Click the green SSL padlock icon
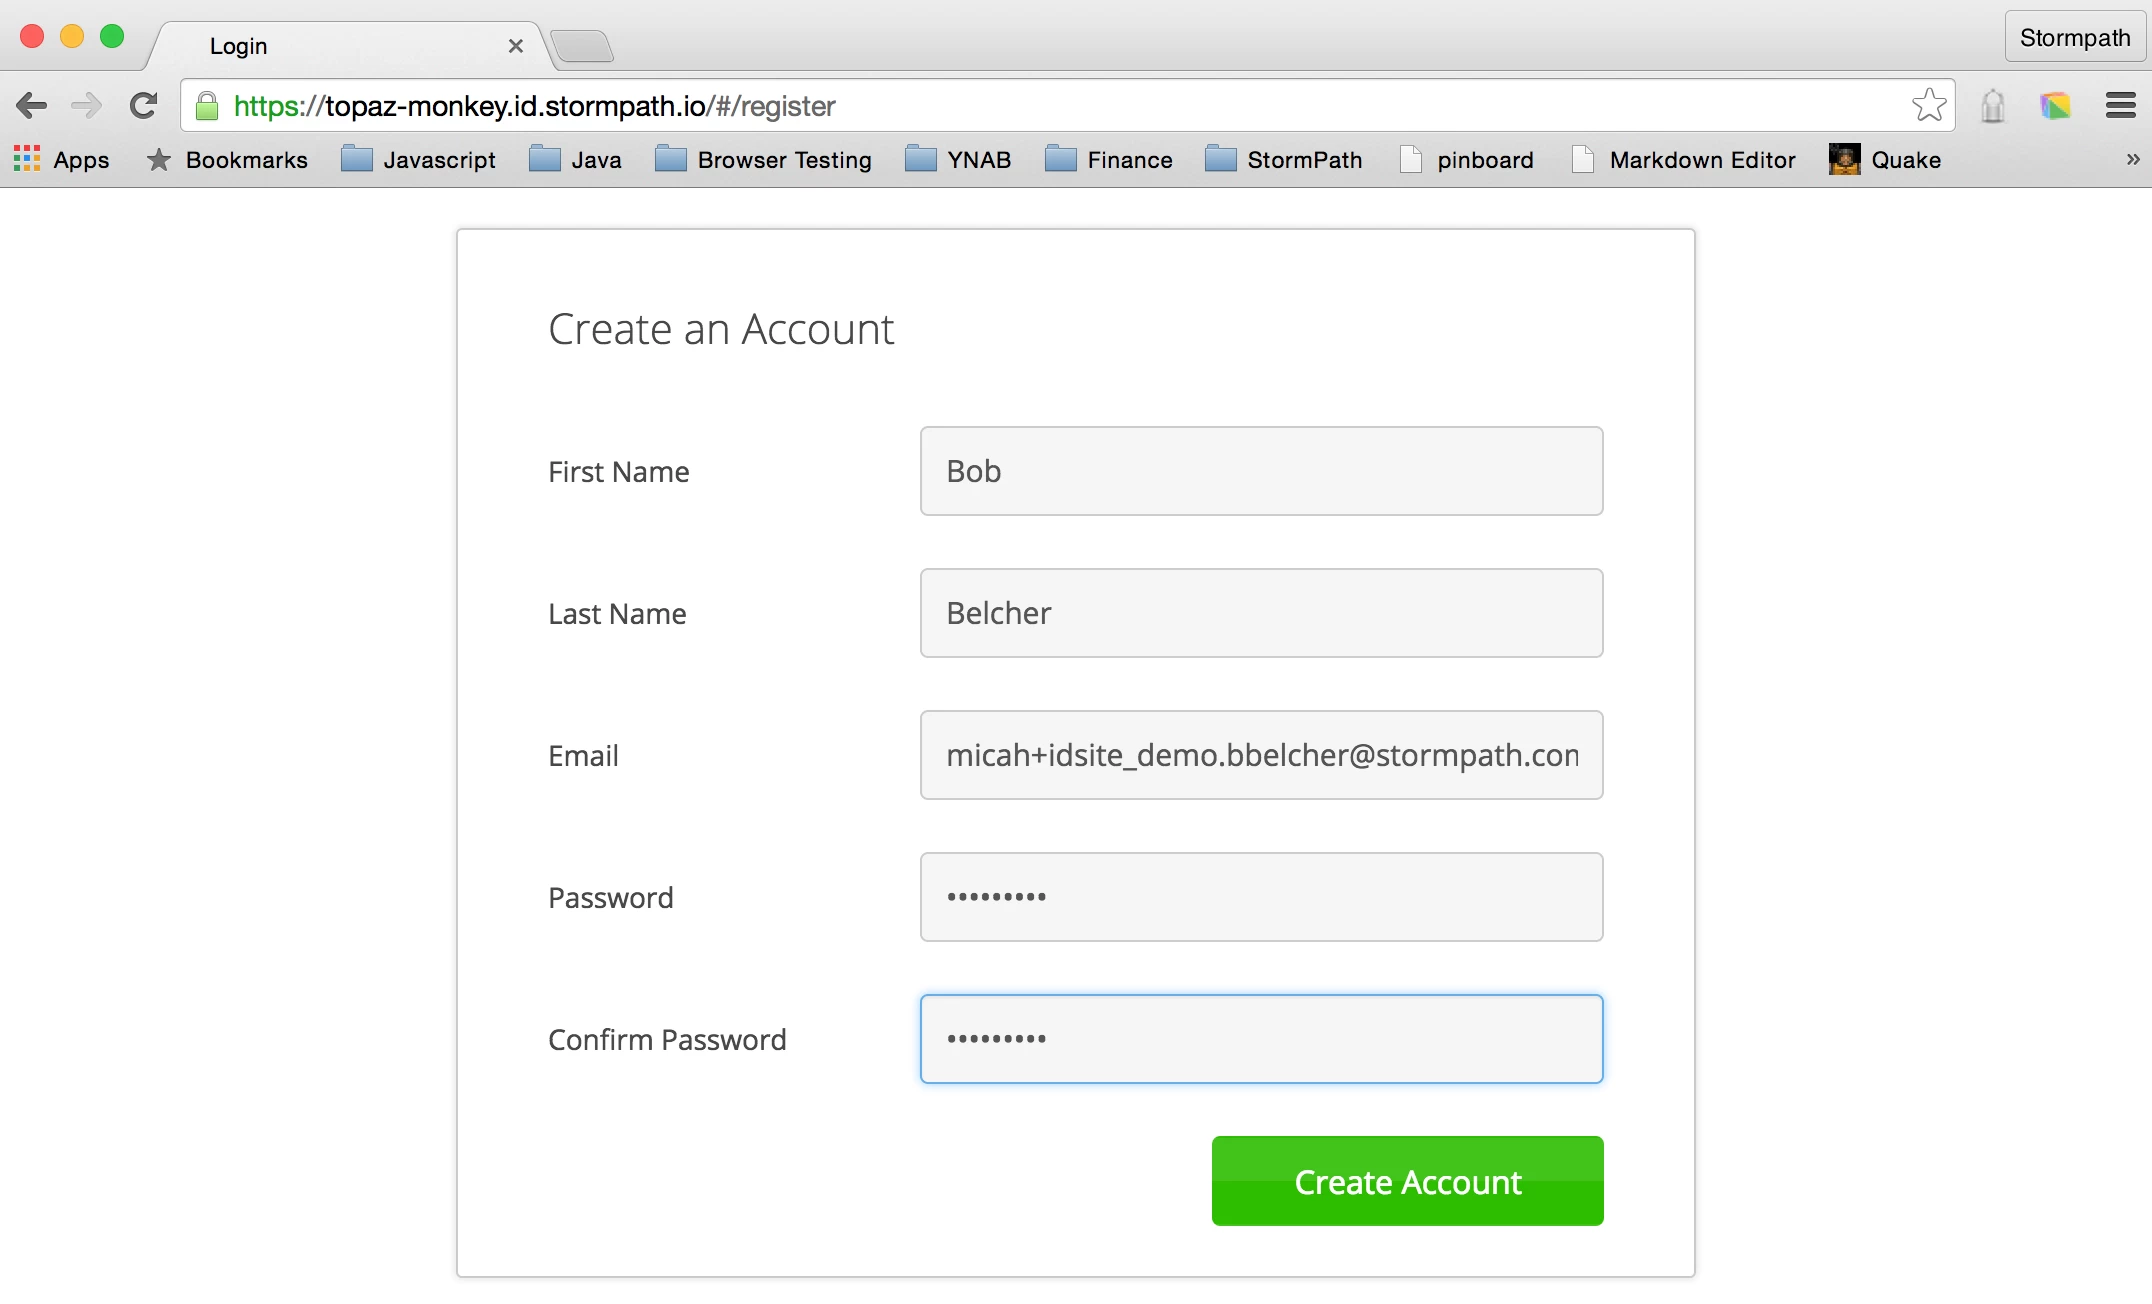 click(x=207, y=106)
